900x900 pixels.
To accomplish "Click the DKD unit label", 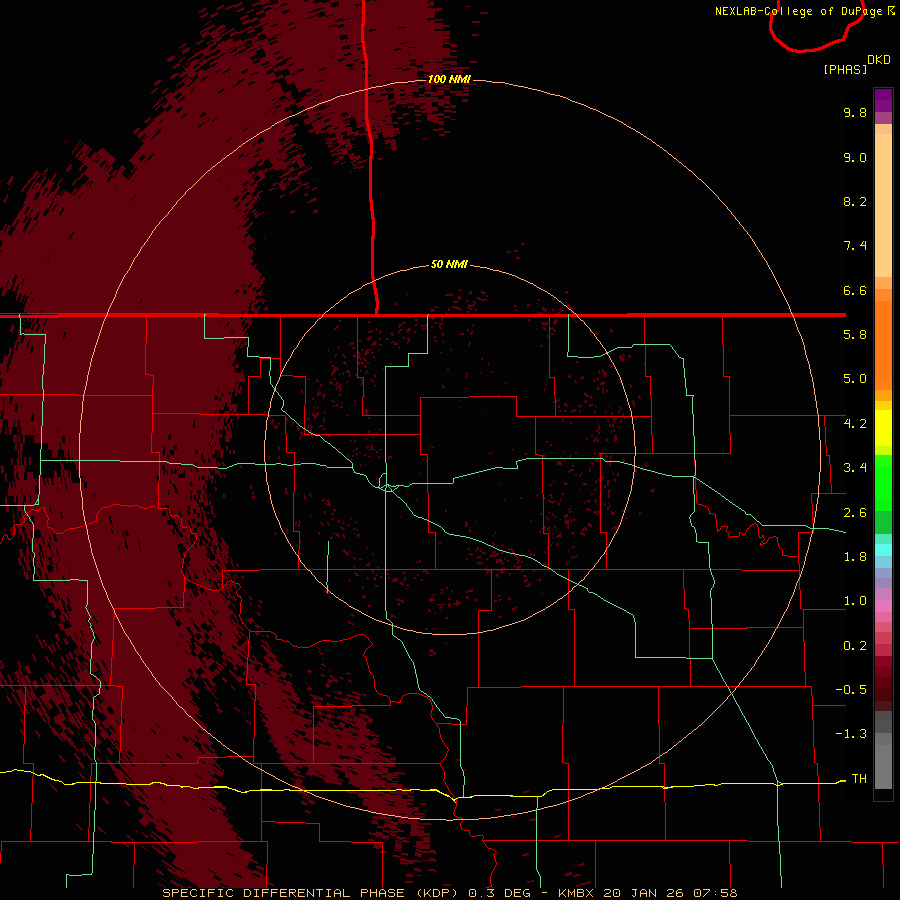I will pyautogui.click(x=879, y=60).
